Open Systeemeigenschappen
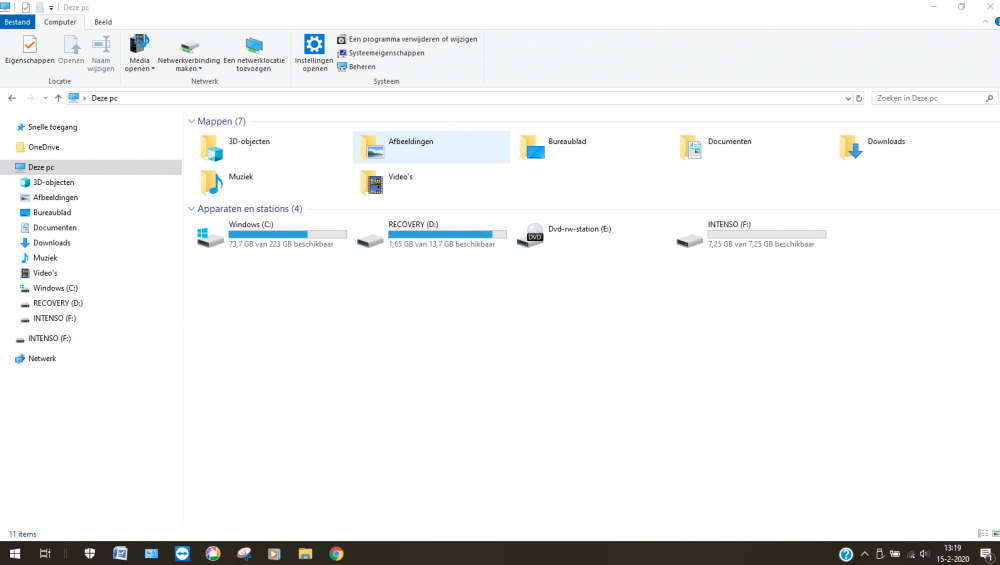The image size is (1000, 565). [x=381, y=53]
